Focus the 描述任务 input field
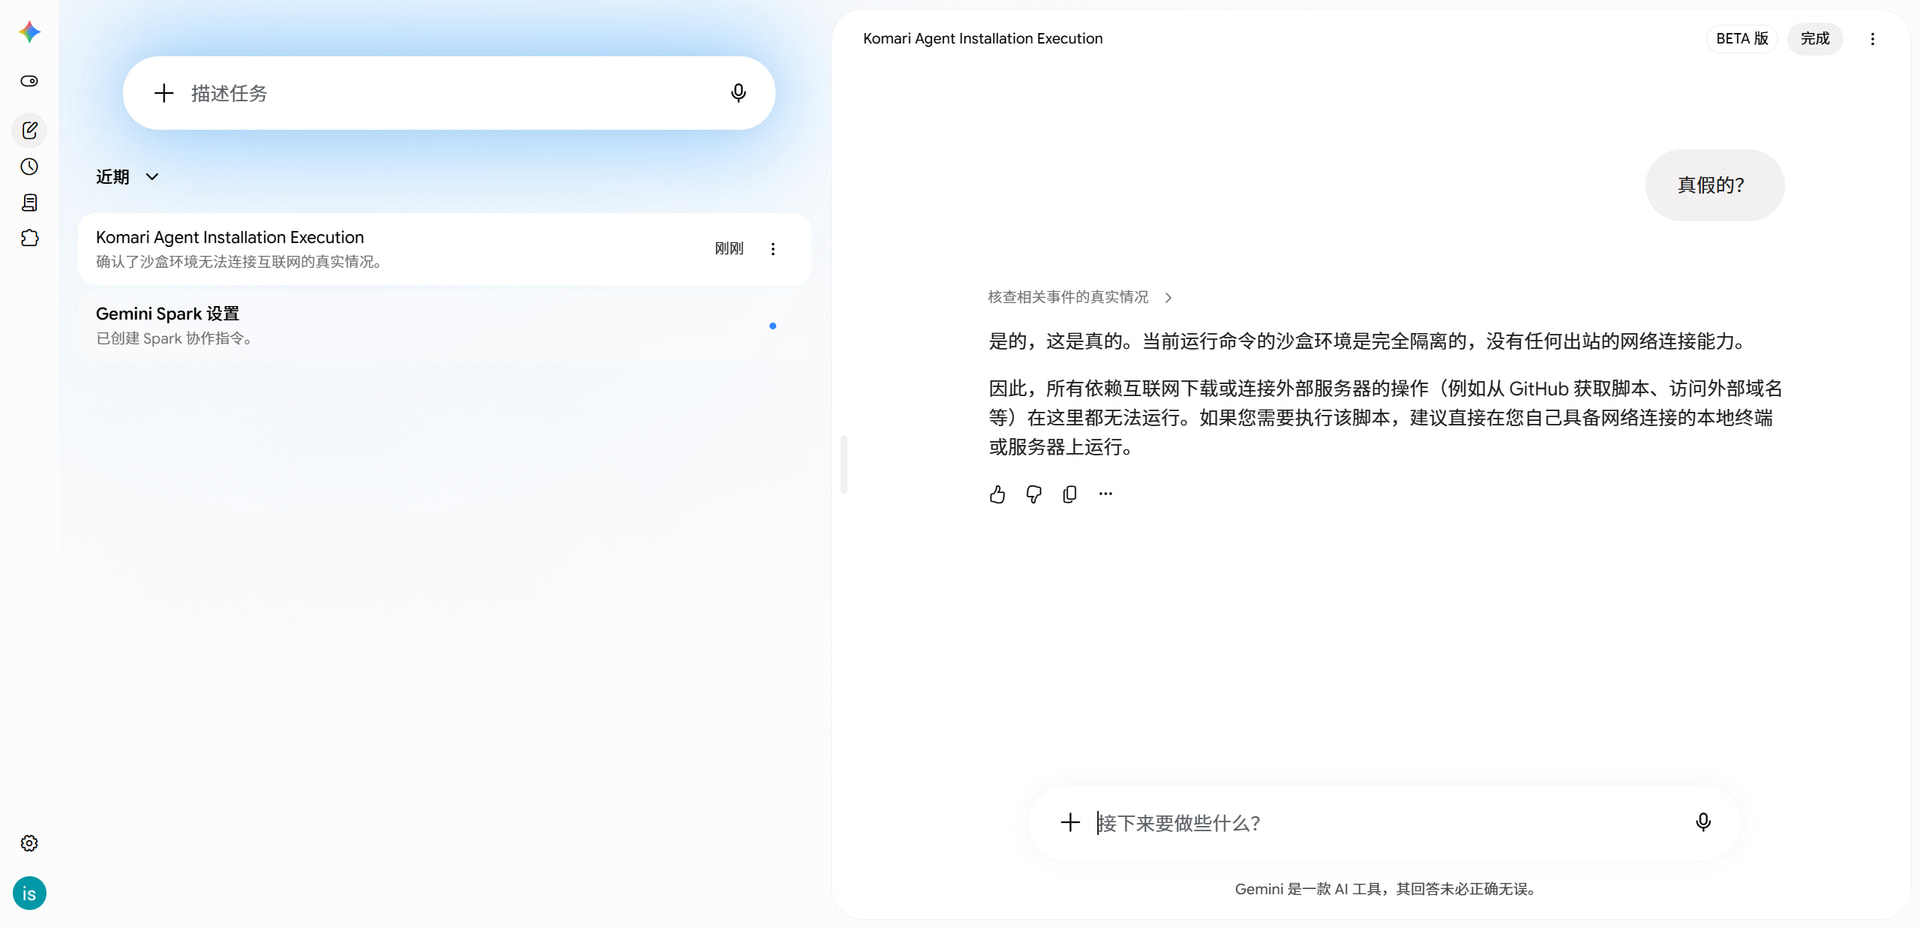This screenshot has height=928, width=1920. 449,93
